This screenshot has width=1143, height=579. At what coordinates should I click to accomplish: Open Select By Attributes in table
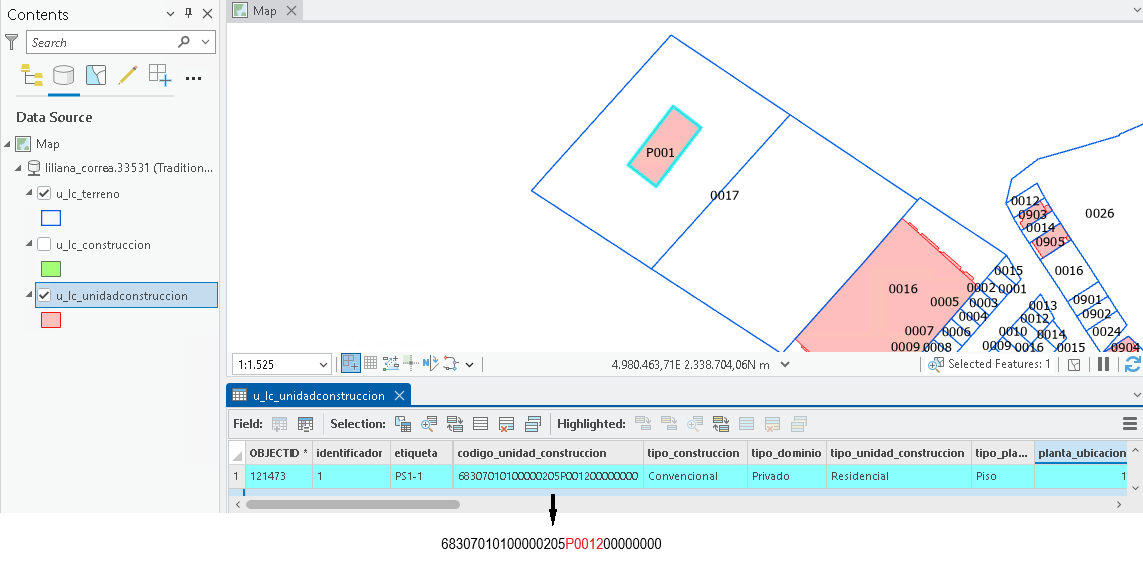402,424
